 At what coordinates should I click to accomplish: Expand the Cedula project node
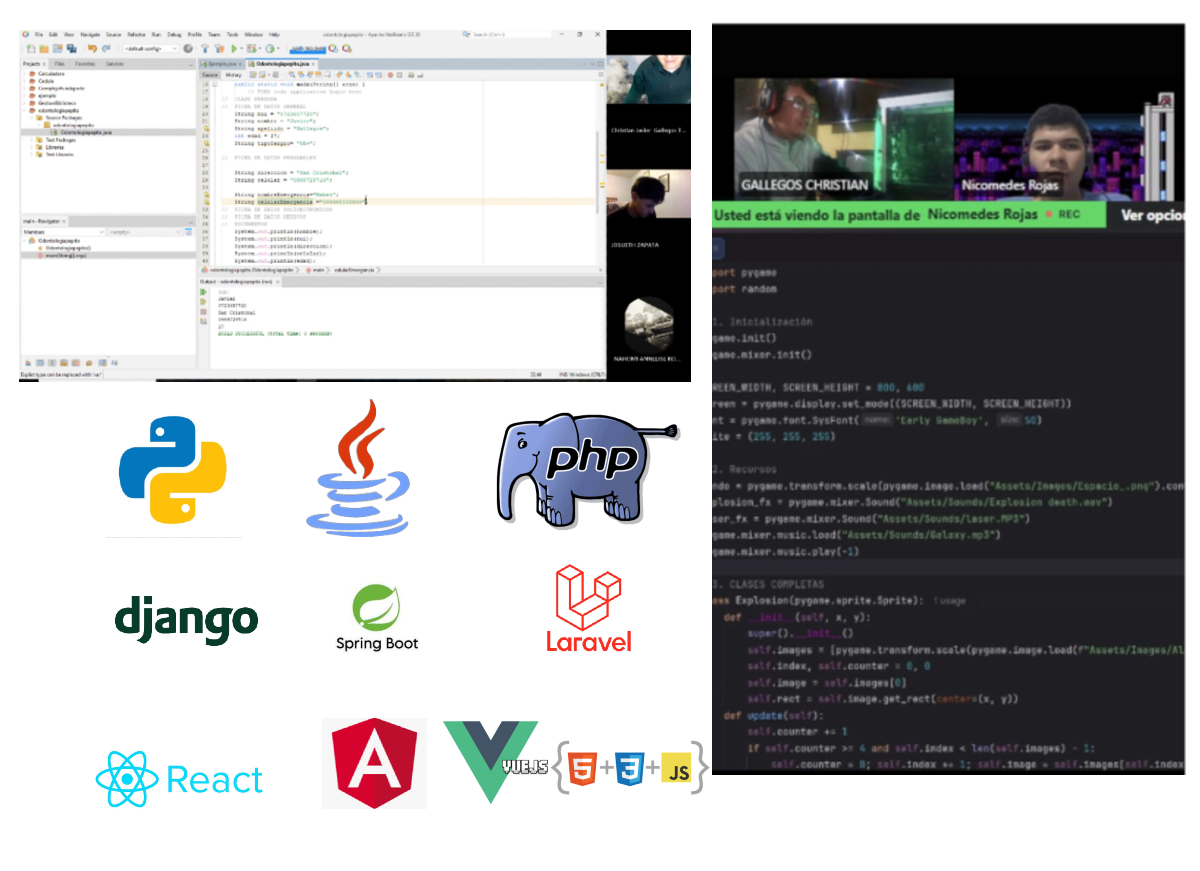tap(24, 81)
